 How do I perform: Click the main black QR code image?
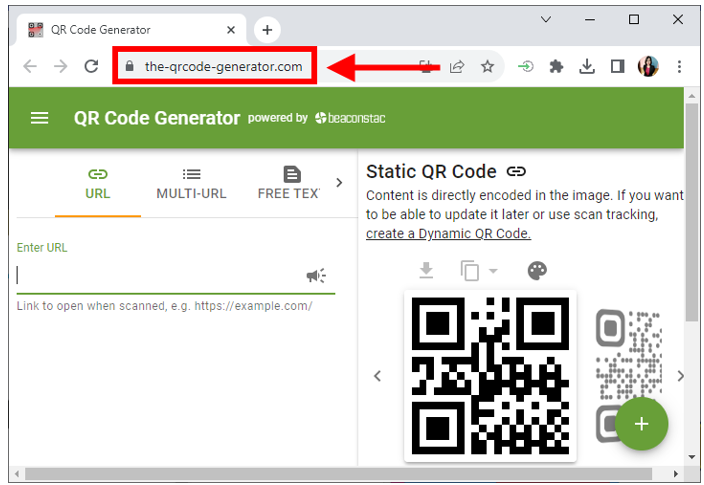click(490, 376)
